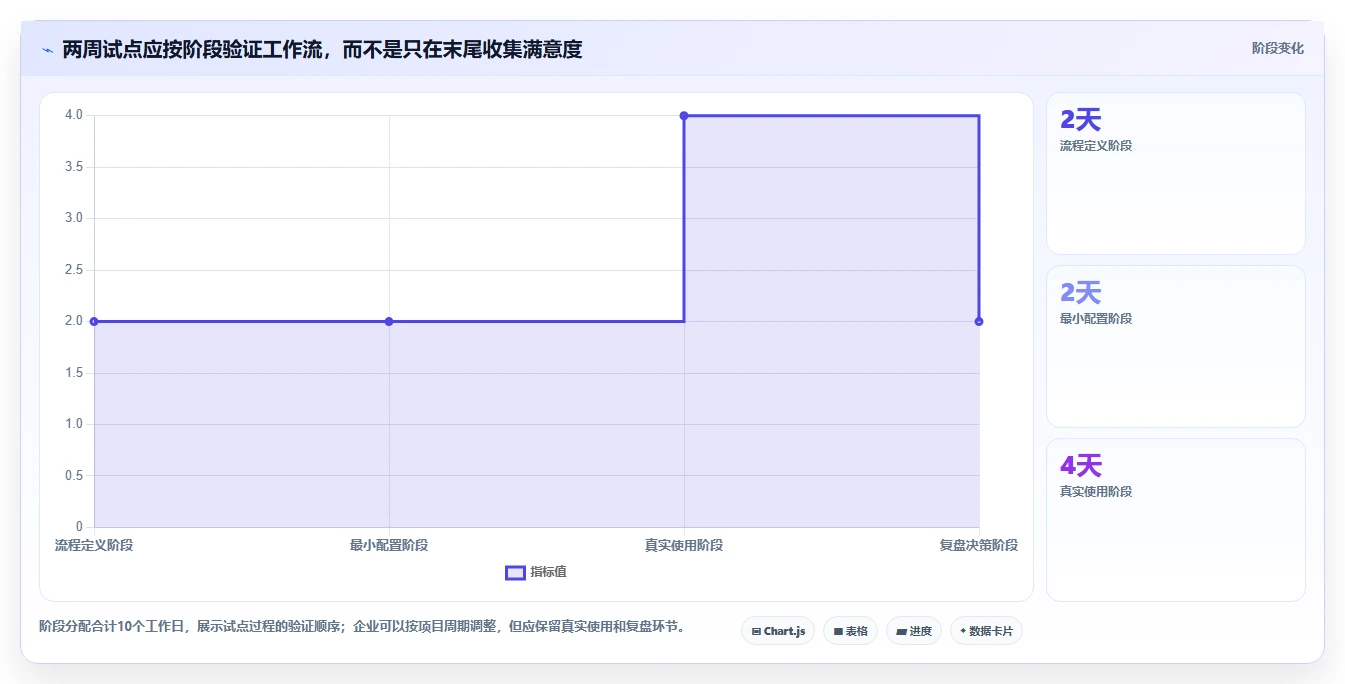Viewport: 1345px width, 684px height.
Task: Click the trend icon before the title
Action: pyautogui.click(x=48, y=50)
